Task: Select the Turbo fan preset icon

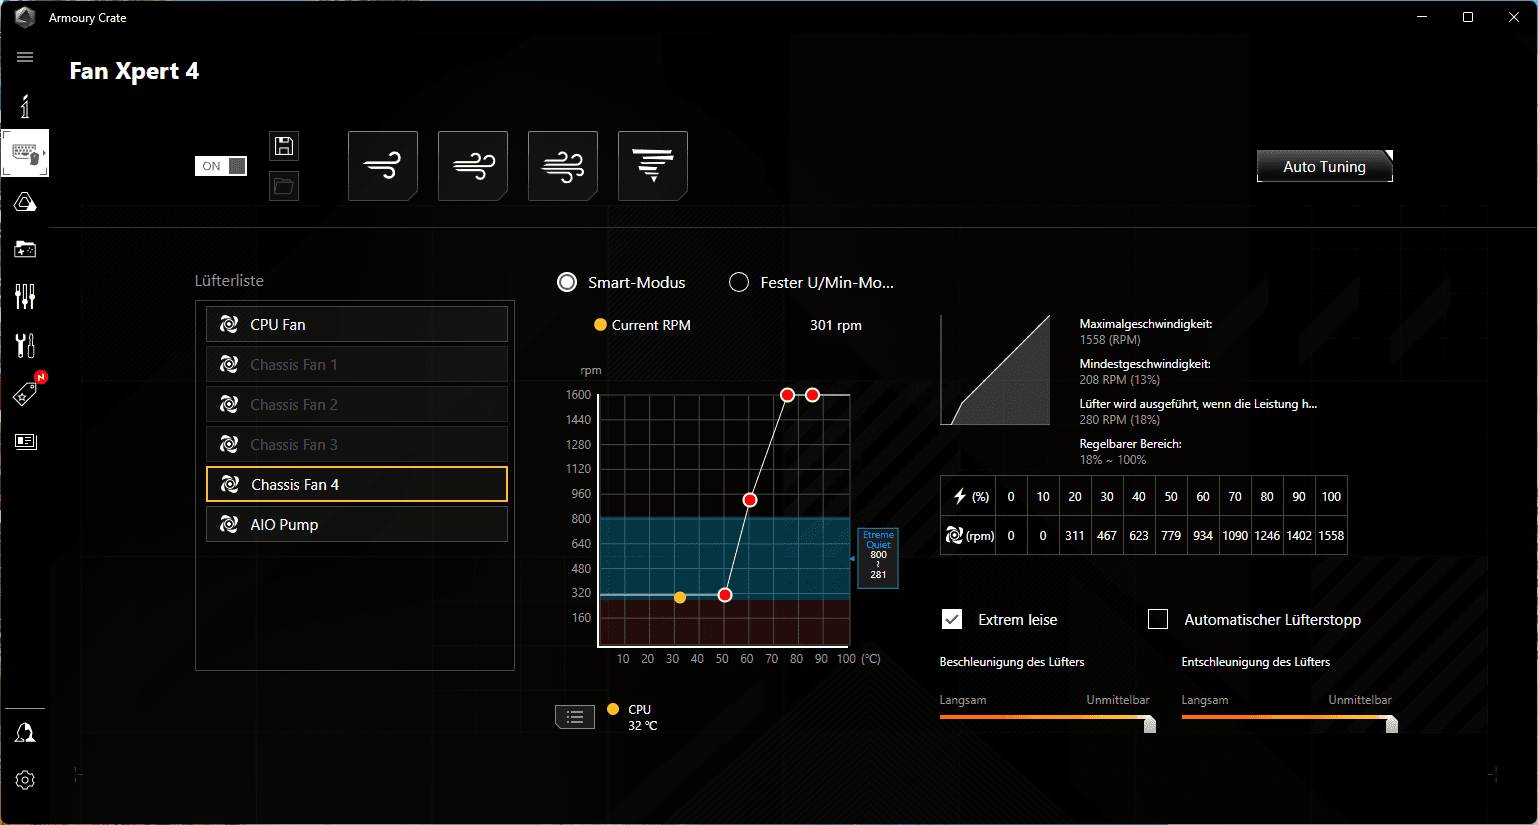Action: (x=563, y=166)
